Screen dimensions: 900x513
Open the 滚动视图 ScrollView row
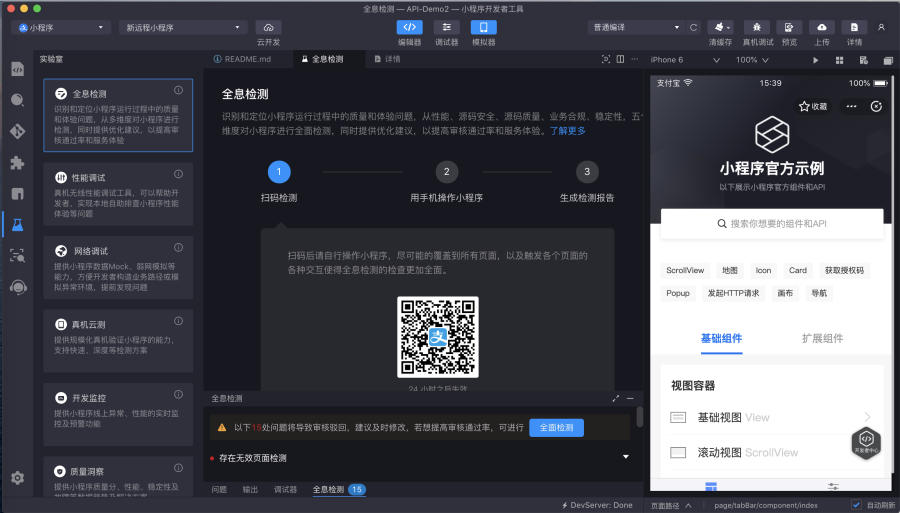click(x=772, y=453)
